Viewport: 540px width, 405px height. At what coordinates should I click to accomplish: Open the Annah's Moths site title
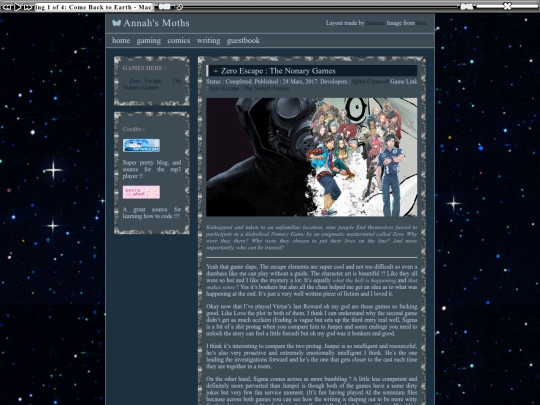156,23
